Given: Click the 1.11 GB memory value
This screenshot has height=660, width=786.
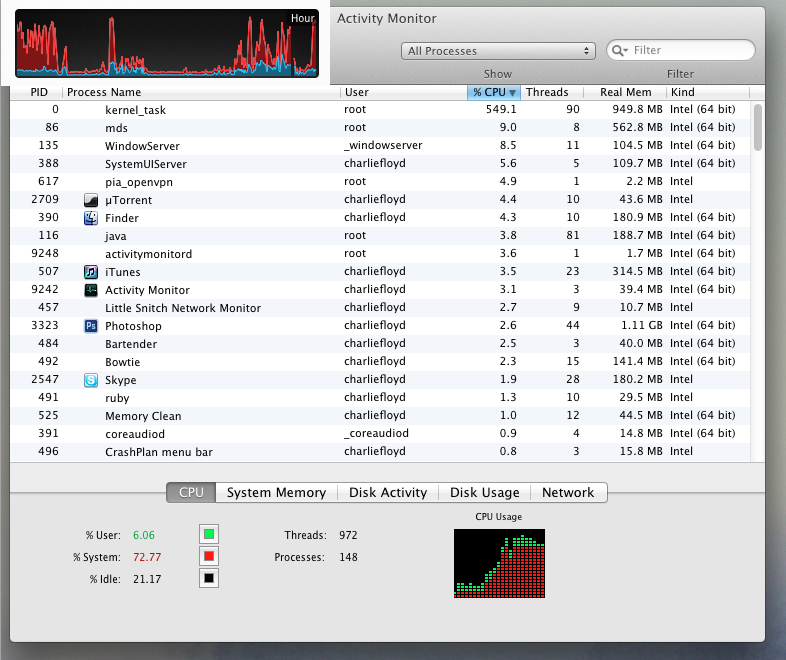Looking at the screenshot, I should tap(642, 325).
